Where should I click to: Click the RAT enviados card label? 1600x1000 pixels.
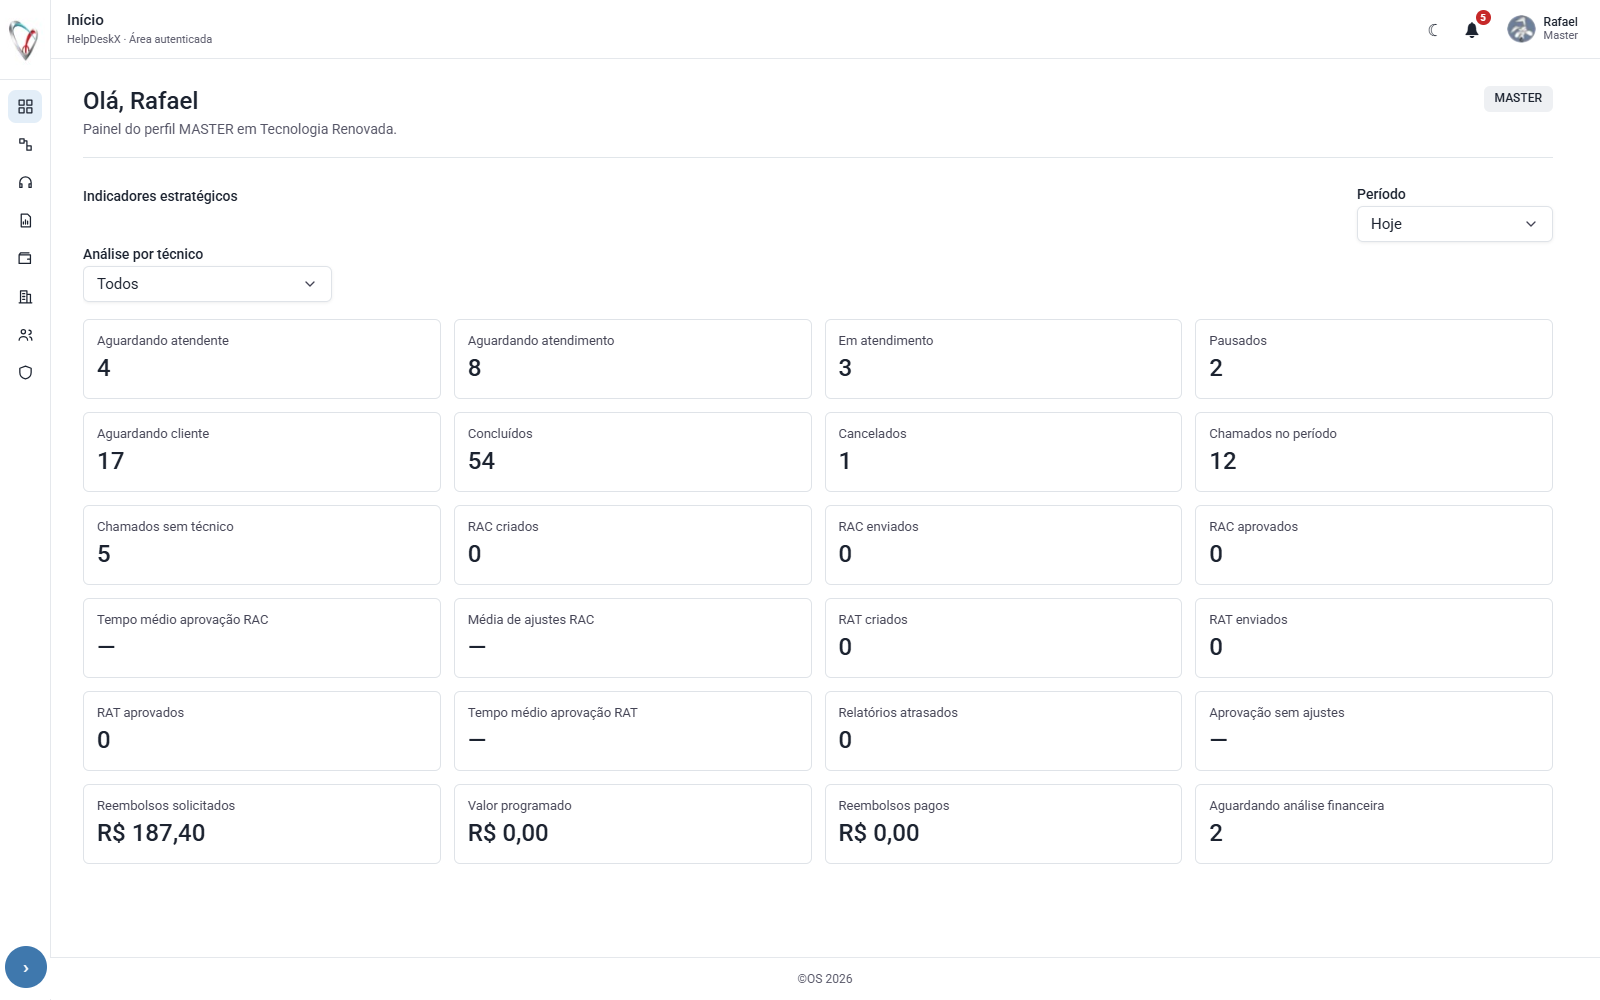pos(1248,620)
